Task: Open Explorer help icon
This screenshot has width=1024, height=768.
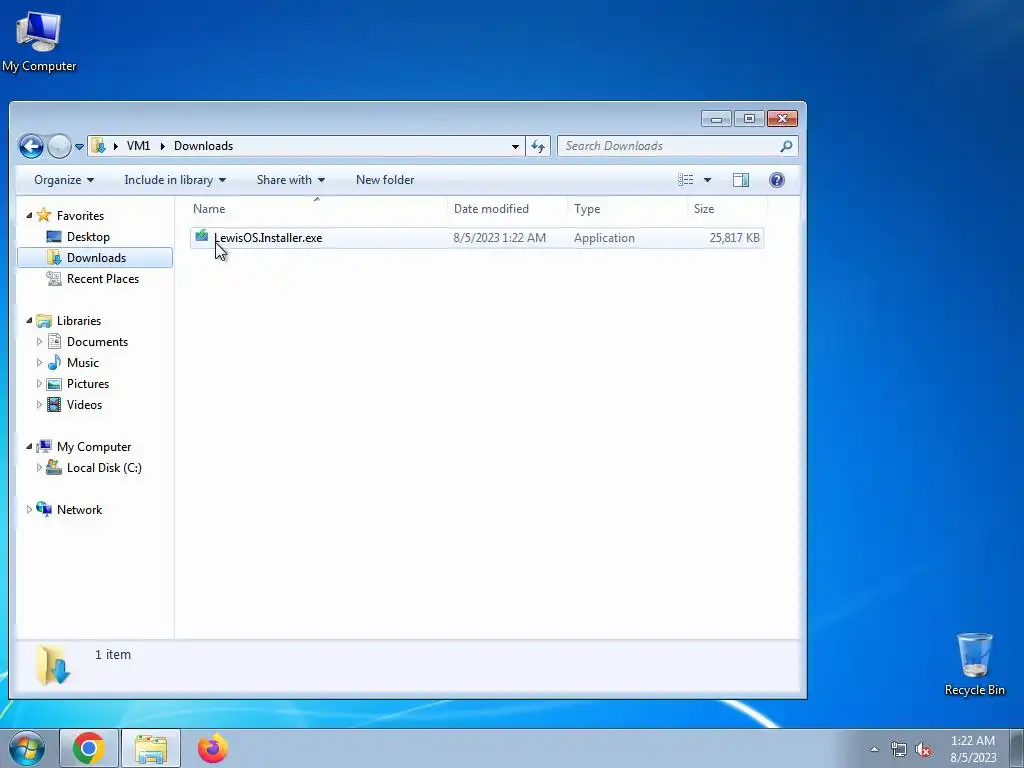Action: point(776,180)
